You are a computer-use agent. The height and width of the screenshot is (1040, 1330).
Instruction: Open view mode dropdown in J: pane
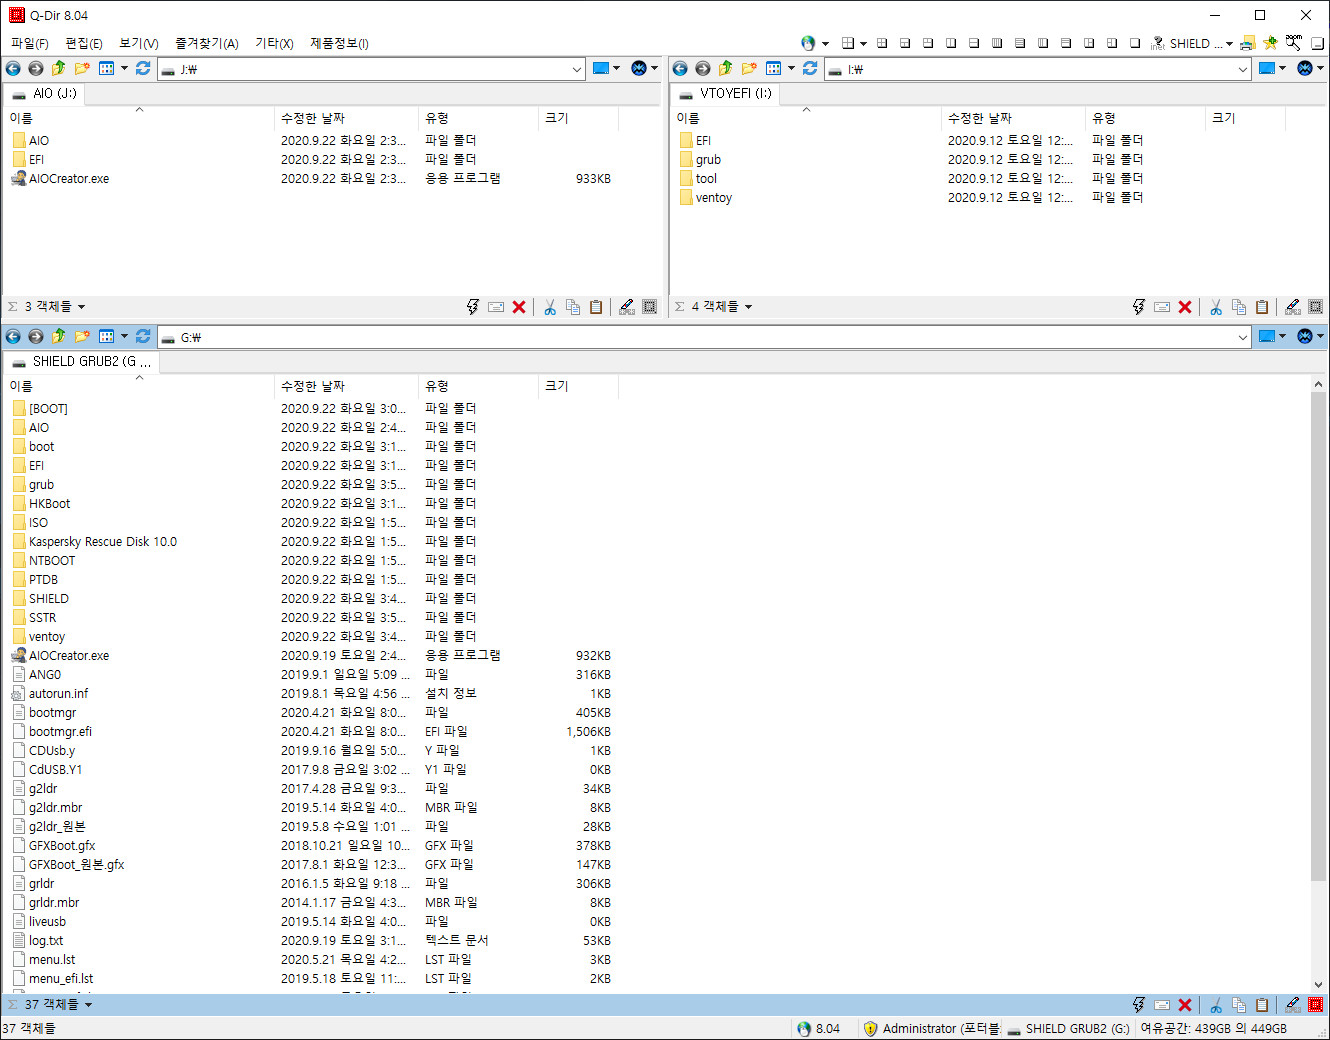tap(124, 69)
